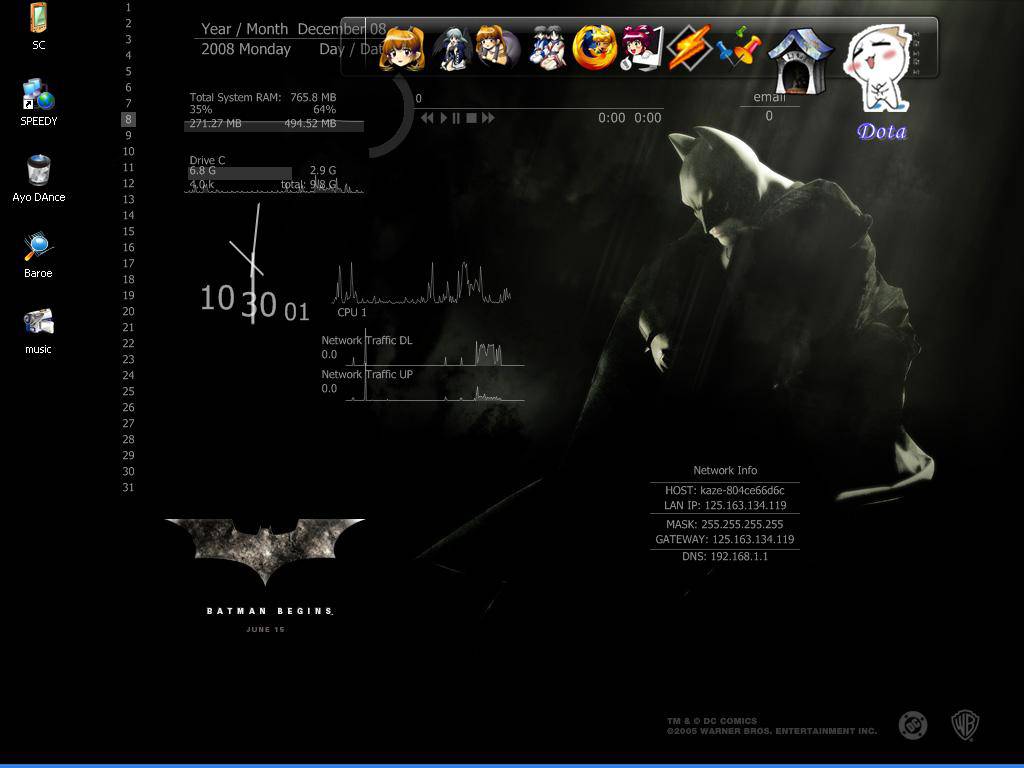Click the 'DNS: 192.168.1.1' line

tap(725, 556)
